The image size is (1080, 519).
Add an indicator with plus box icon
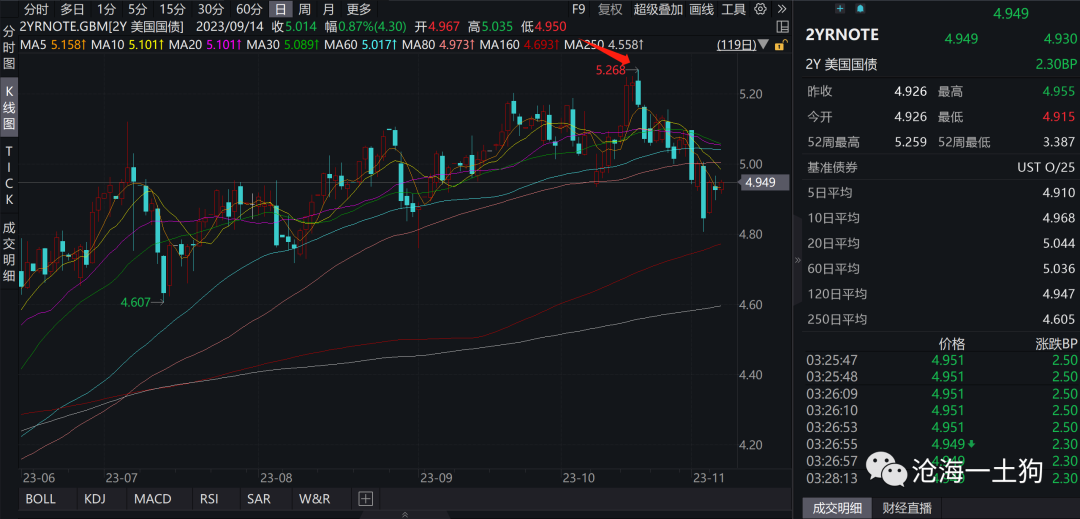tap(365, 498)
